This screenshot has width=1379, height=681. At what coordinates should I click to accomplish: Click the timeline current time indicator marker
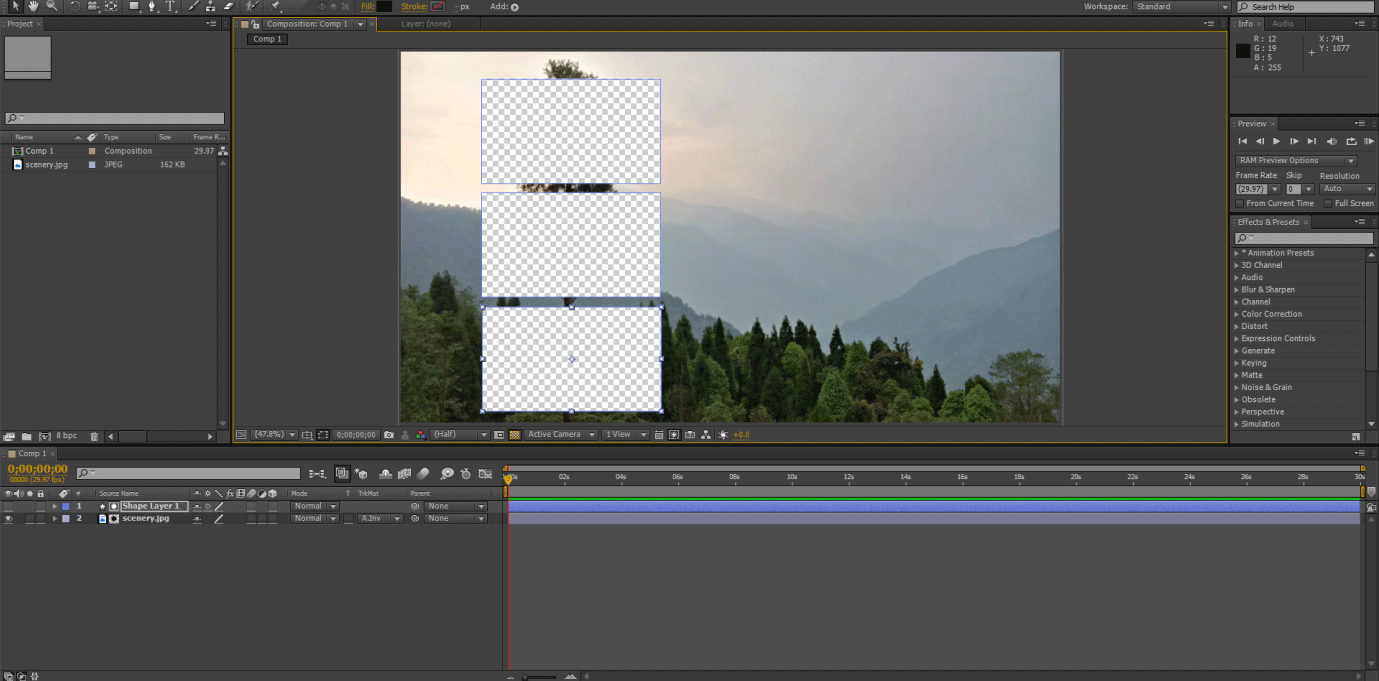pos(507,479)
